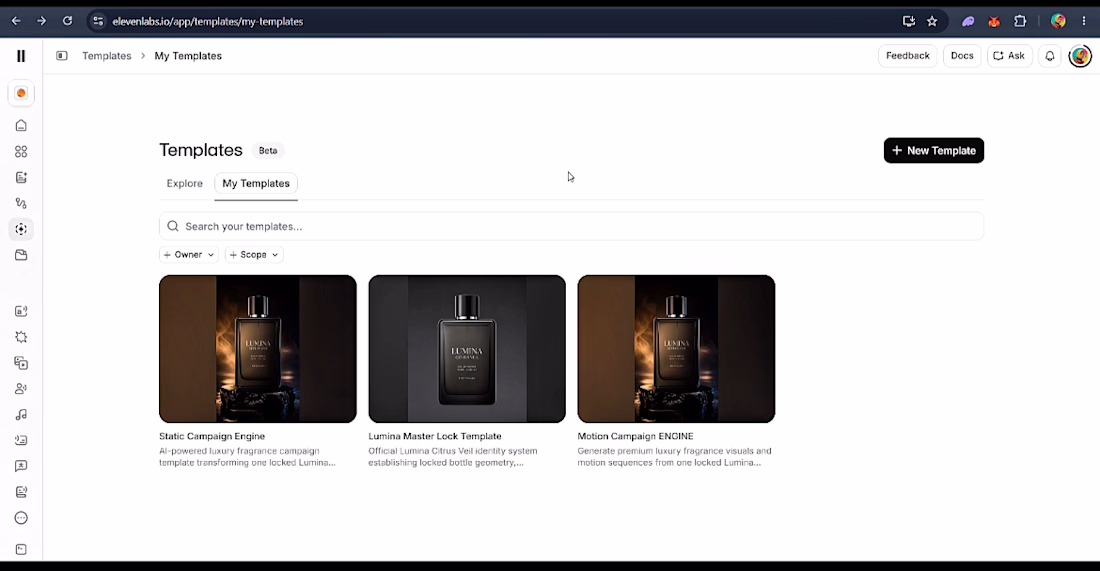This screenshot has width=1100, height=571.
Task: Open Docs
Action: coord(962,55)
